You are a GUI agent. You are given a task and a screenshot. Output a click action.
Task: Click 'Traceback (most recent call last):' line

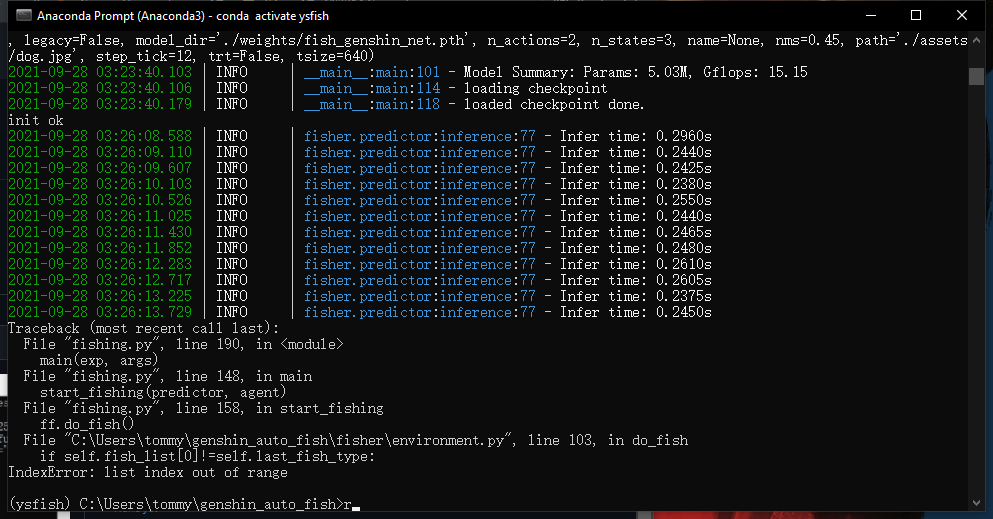click(x=143, y=328)
